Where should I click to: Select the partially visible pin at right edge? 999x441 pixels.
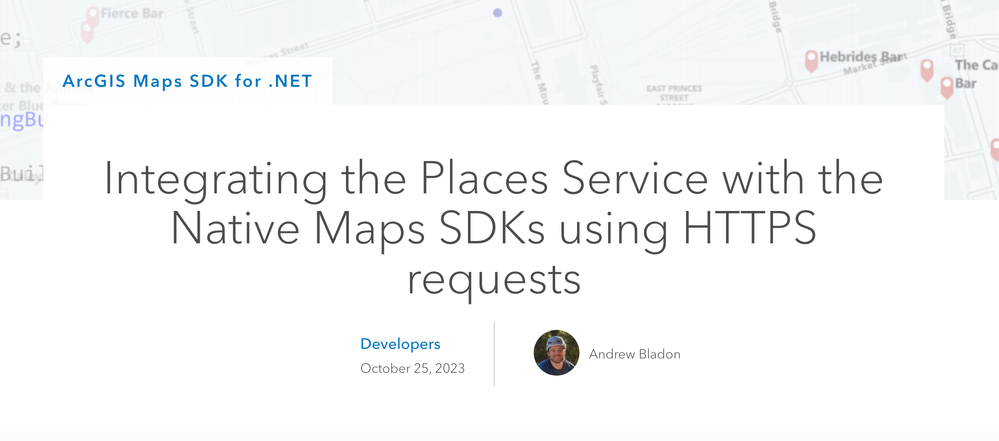pyautogui.click(x=995, y=150)
